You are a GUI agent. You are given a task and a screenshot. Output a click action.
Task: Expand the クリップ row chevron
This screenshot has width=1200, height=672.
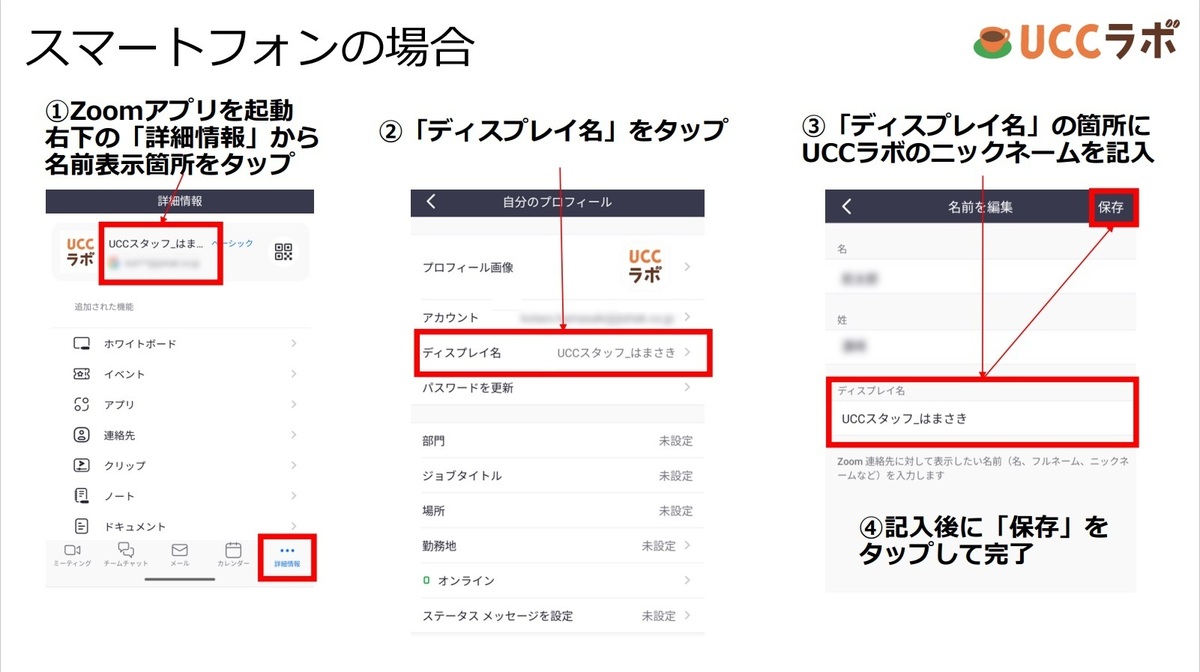(x=293, y=465)
